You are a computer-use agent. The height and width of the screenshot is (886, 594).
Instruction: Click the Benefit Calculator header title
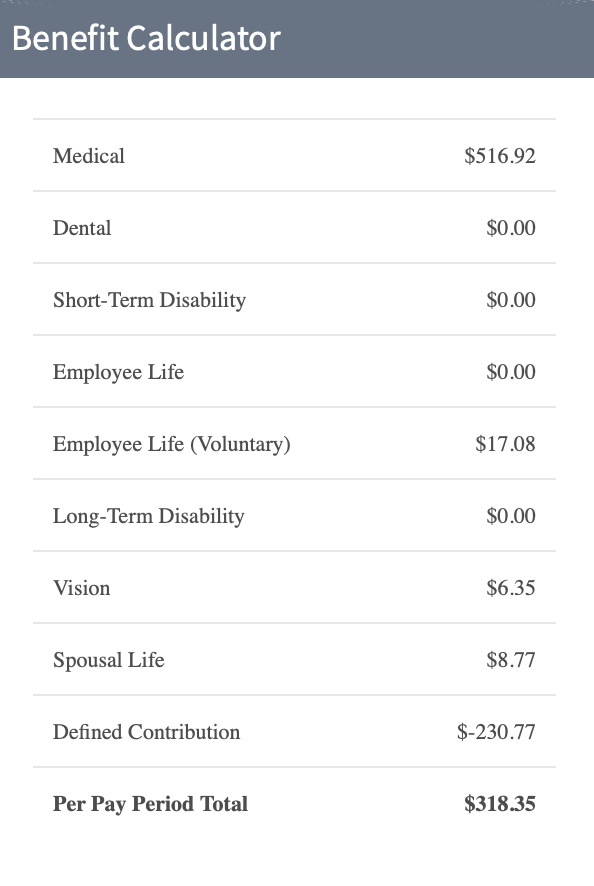146,38
